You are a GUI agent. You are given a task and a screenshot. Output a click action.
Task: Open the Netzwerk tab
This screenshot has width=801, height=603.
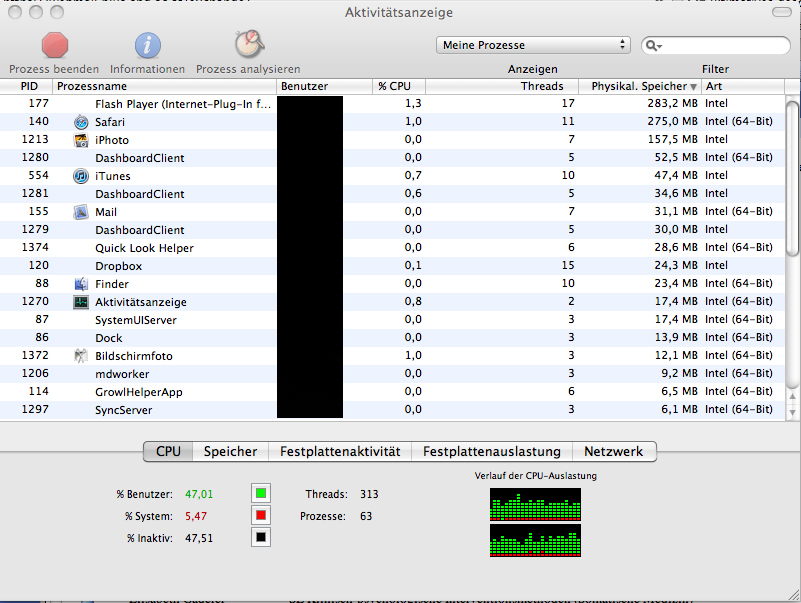click(x=614, y=452)
